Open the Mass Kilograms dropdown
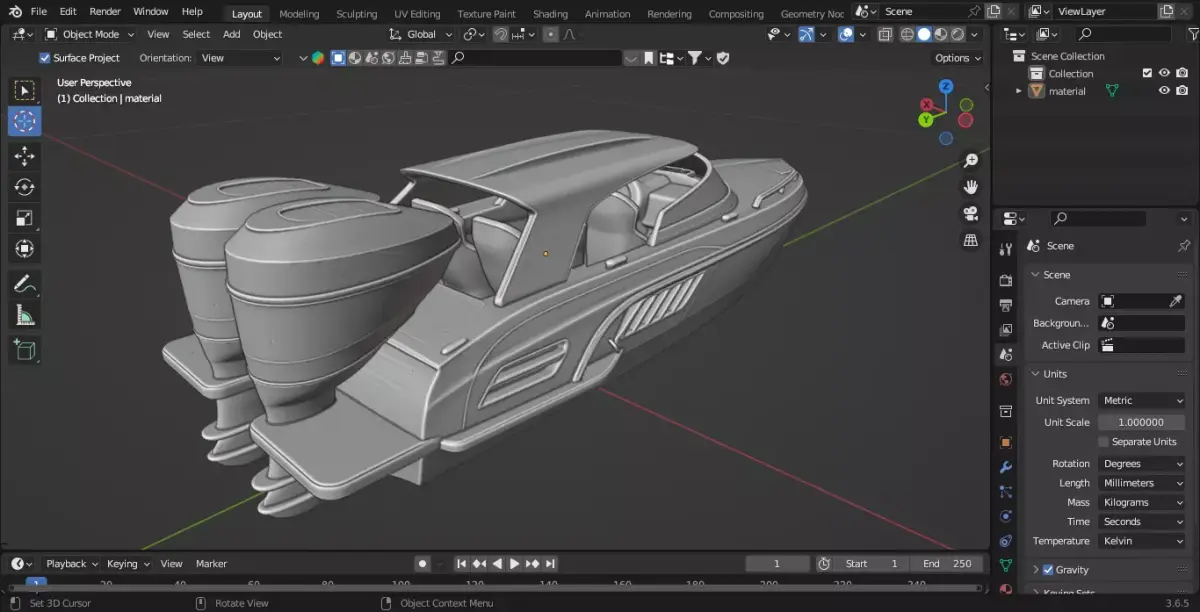 pyautogui.click(x=1142, y=502)
